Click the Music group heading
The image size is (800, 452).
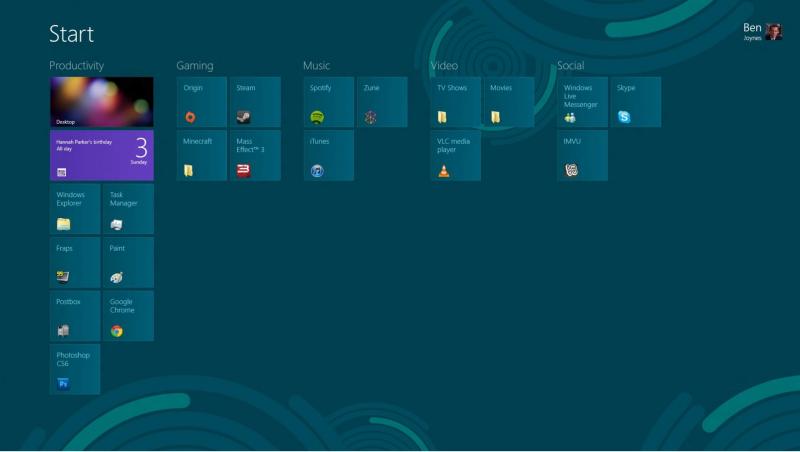click(x=316, y=66)
